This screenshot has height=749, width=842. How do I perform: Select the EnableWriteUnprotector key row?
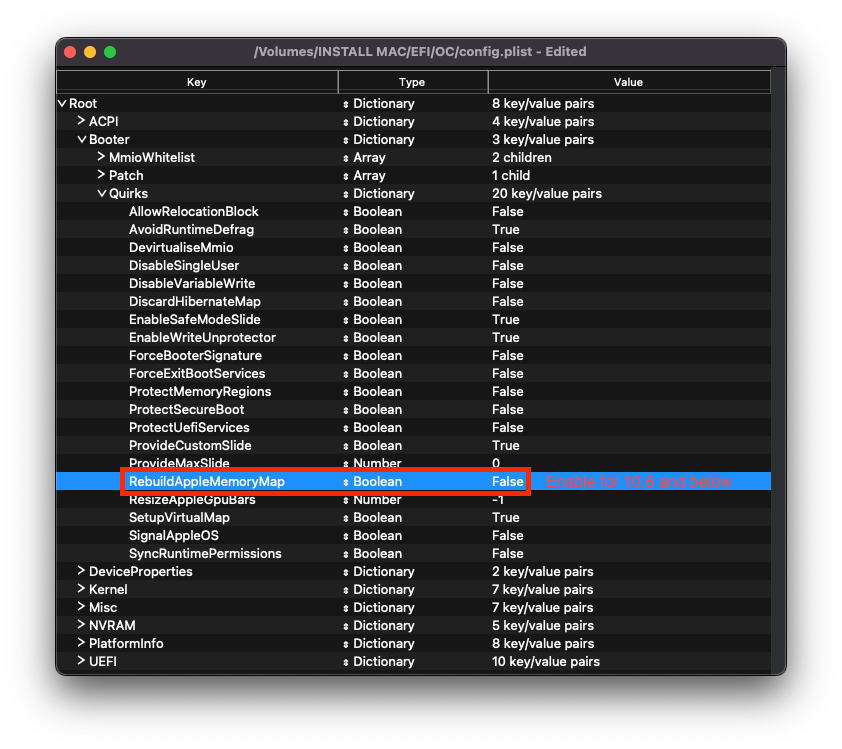tap(202, 338)
